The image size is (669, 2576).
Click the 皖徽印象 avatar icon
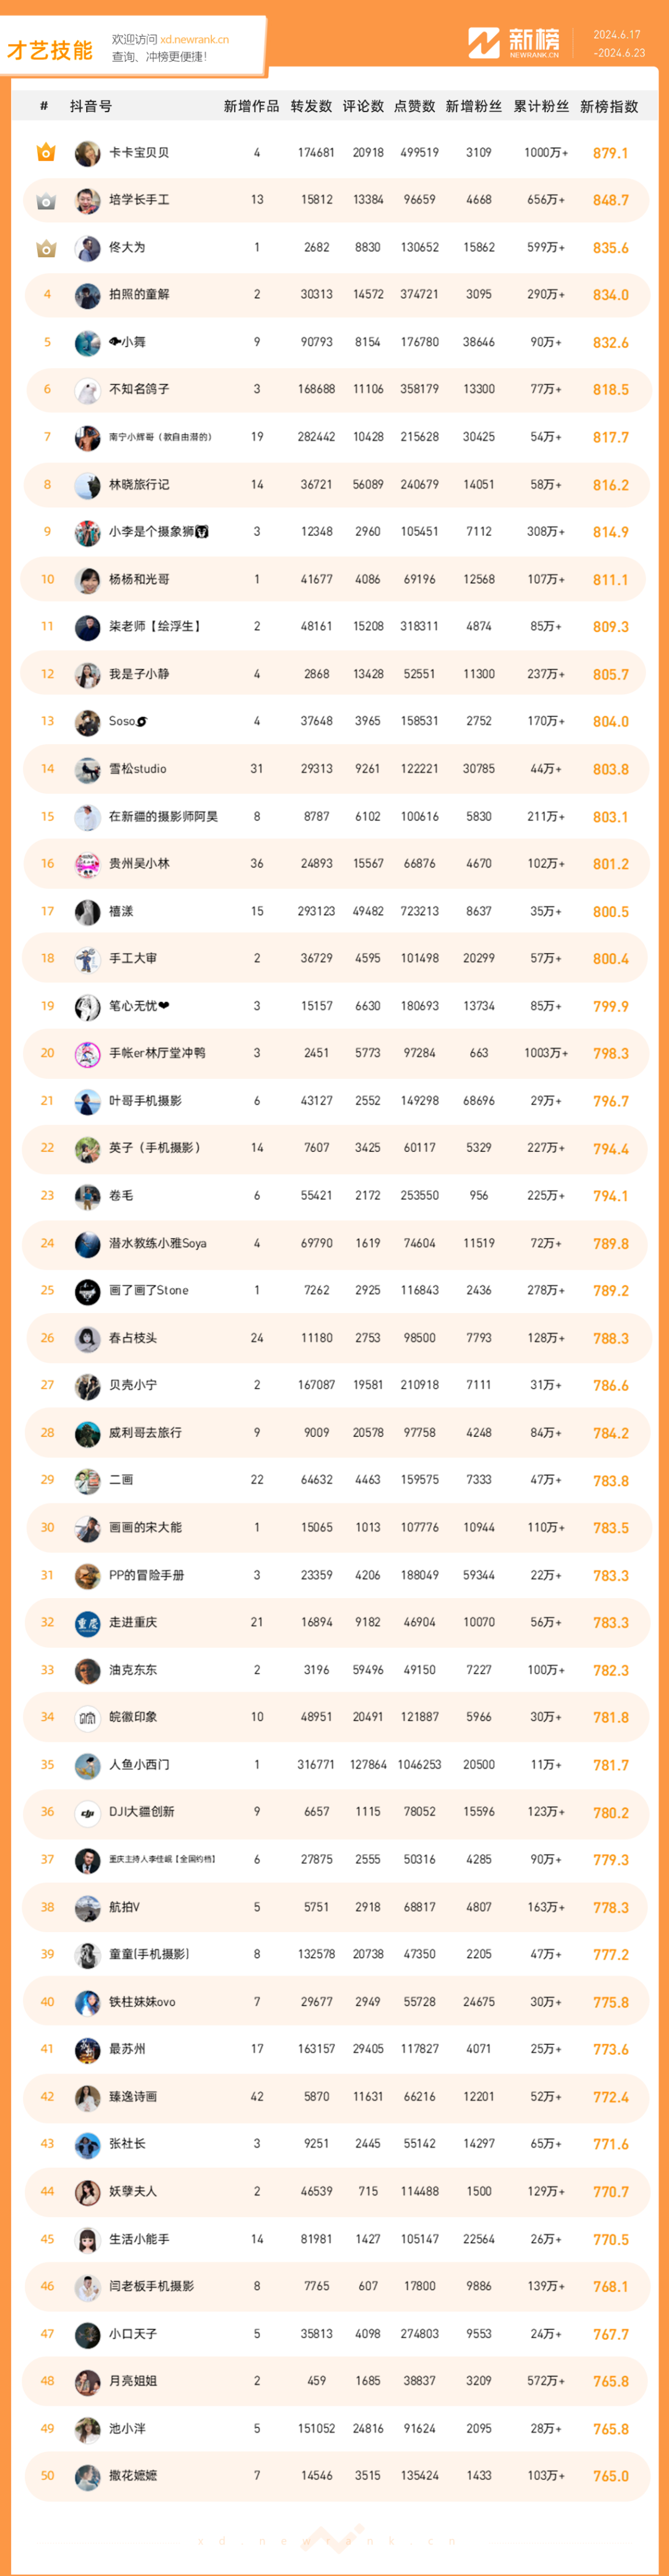click(x=88, y=1718)
